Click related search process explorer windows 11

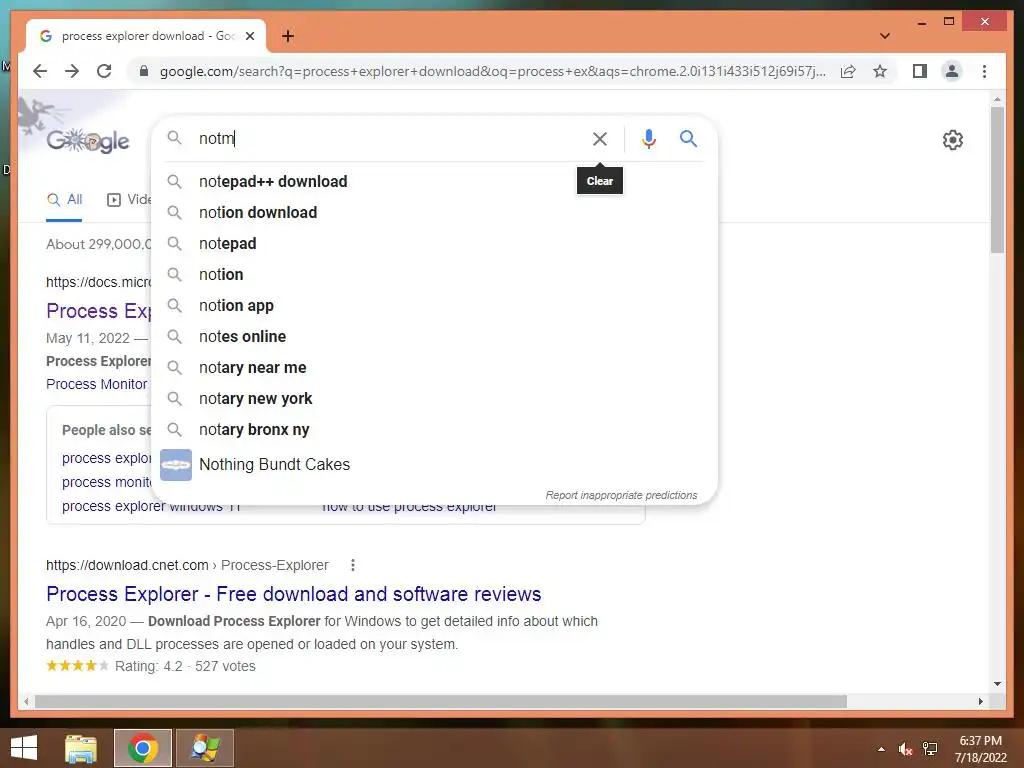coord(152,507)
